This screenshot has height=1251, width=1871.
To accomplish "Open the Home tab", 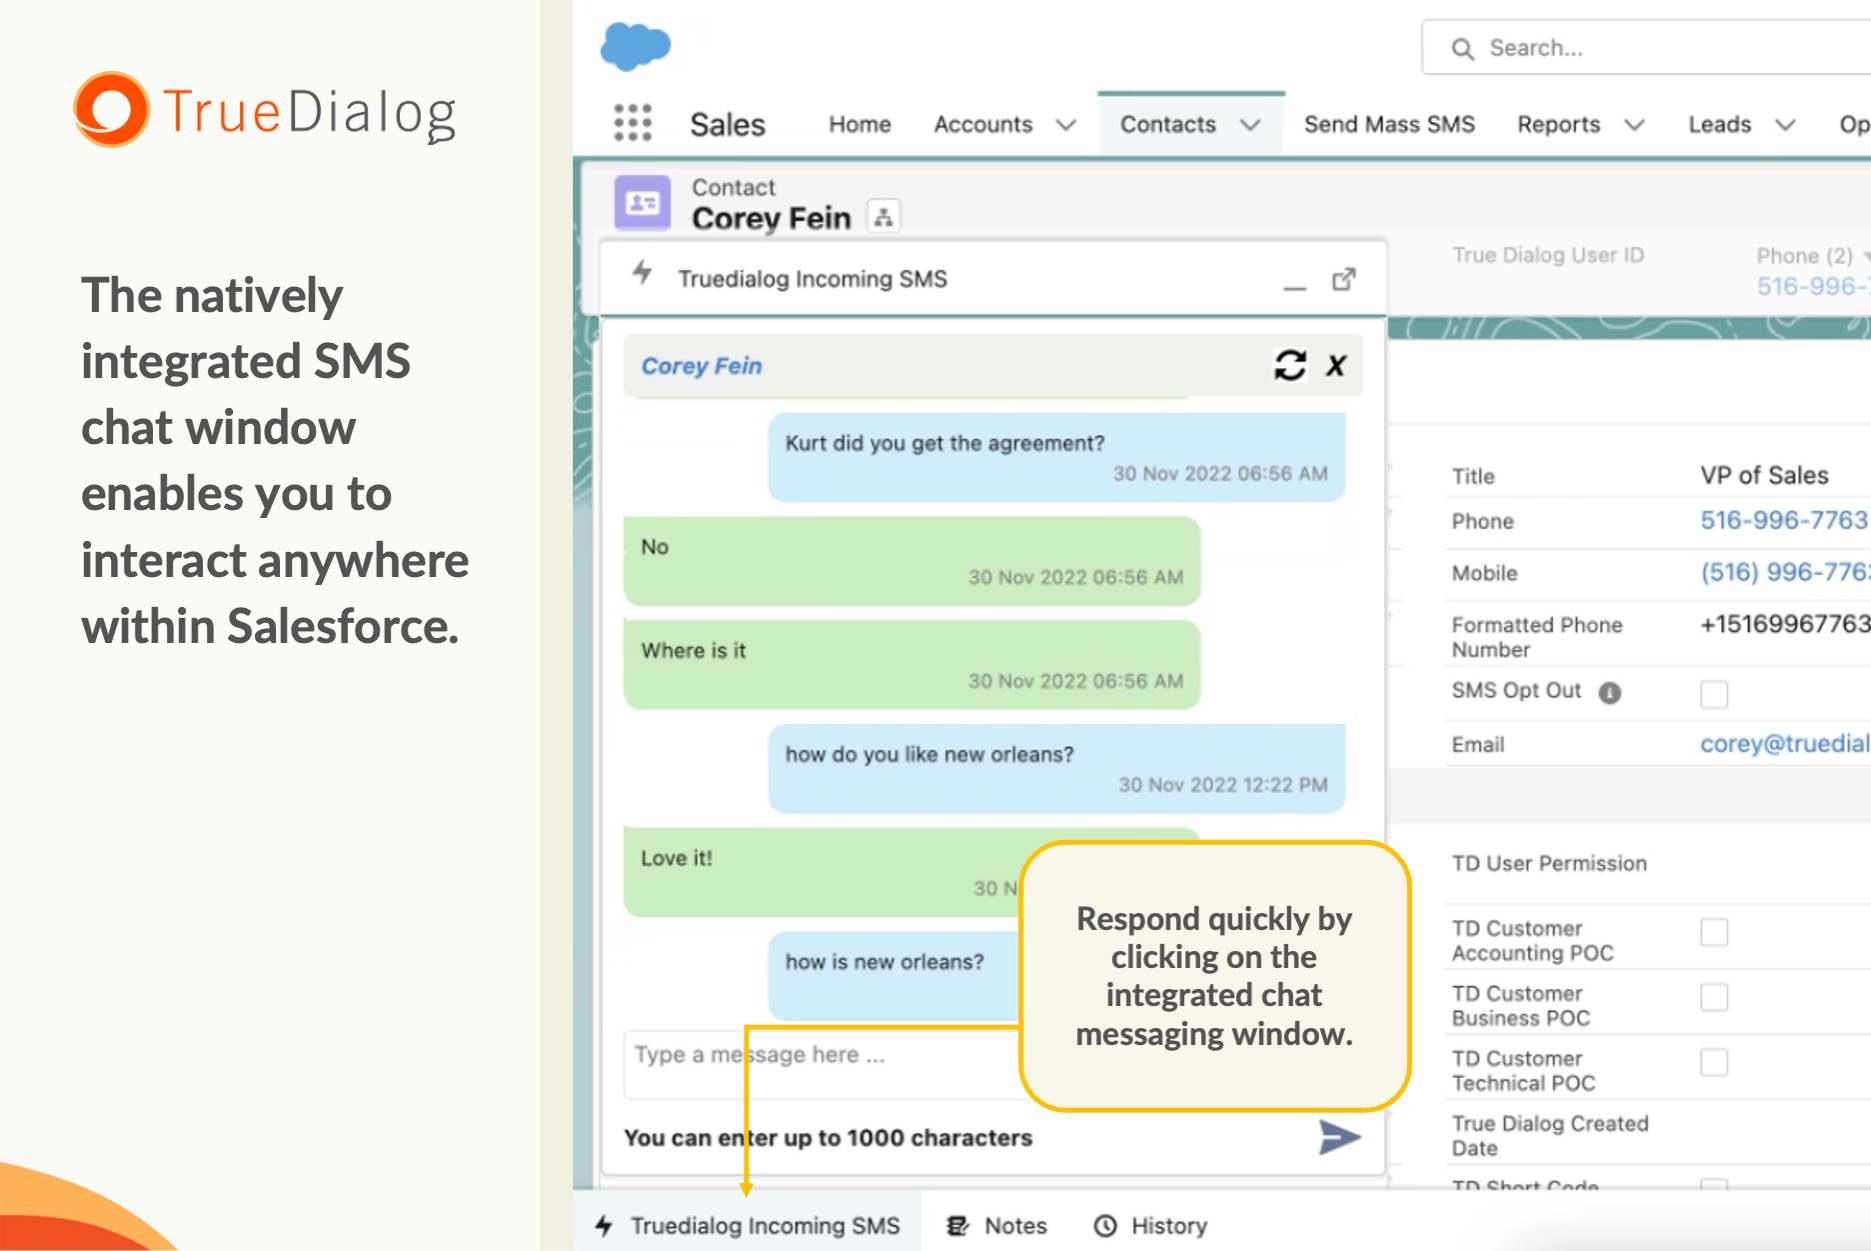I will [x=859, y=124].
